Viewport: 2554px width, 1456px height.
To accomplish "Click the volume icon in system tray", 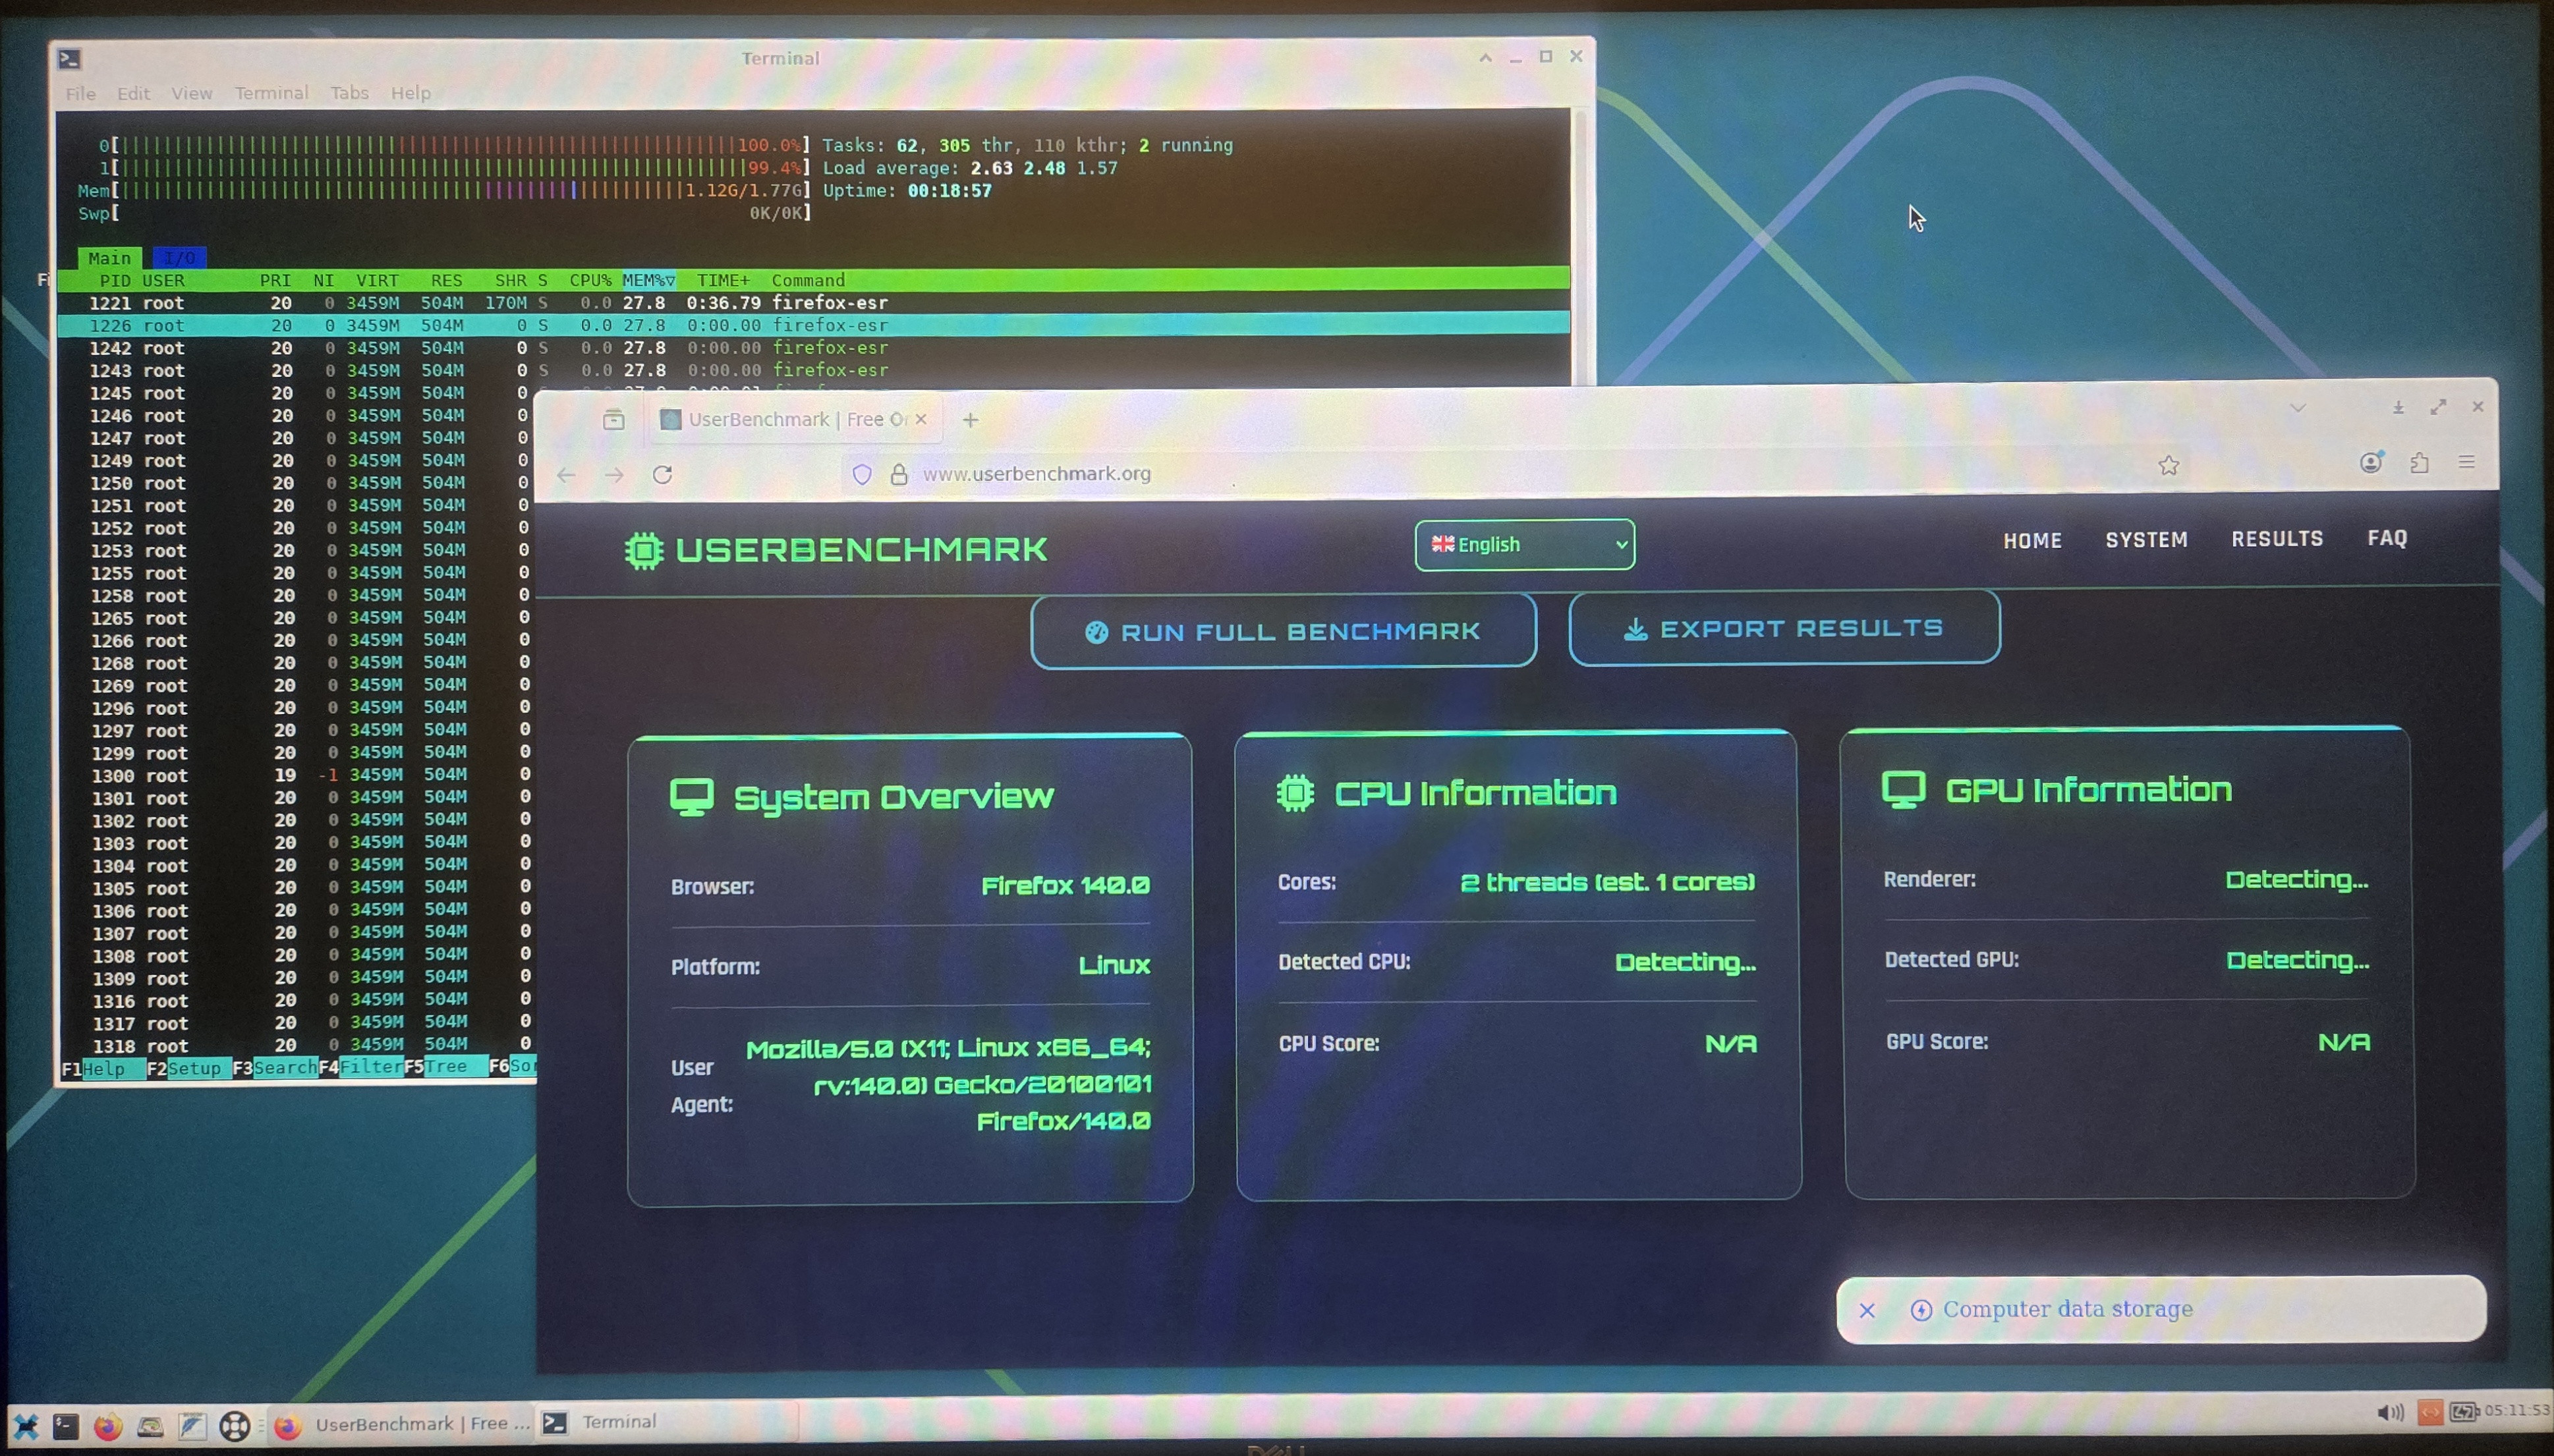I will tap(2389, 1412).
